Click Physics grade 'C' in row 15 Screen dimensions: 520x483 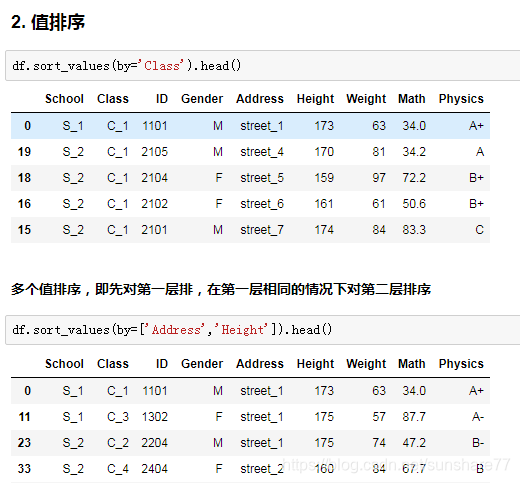click(479, 230)
